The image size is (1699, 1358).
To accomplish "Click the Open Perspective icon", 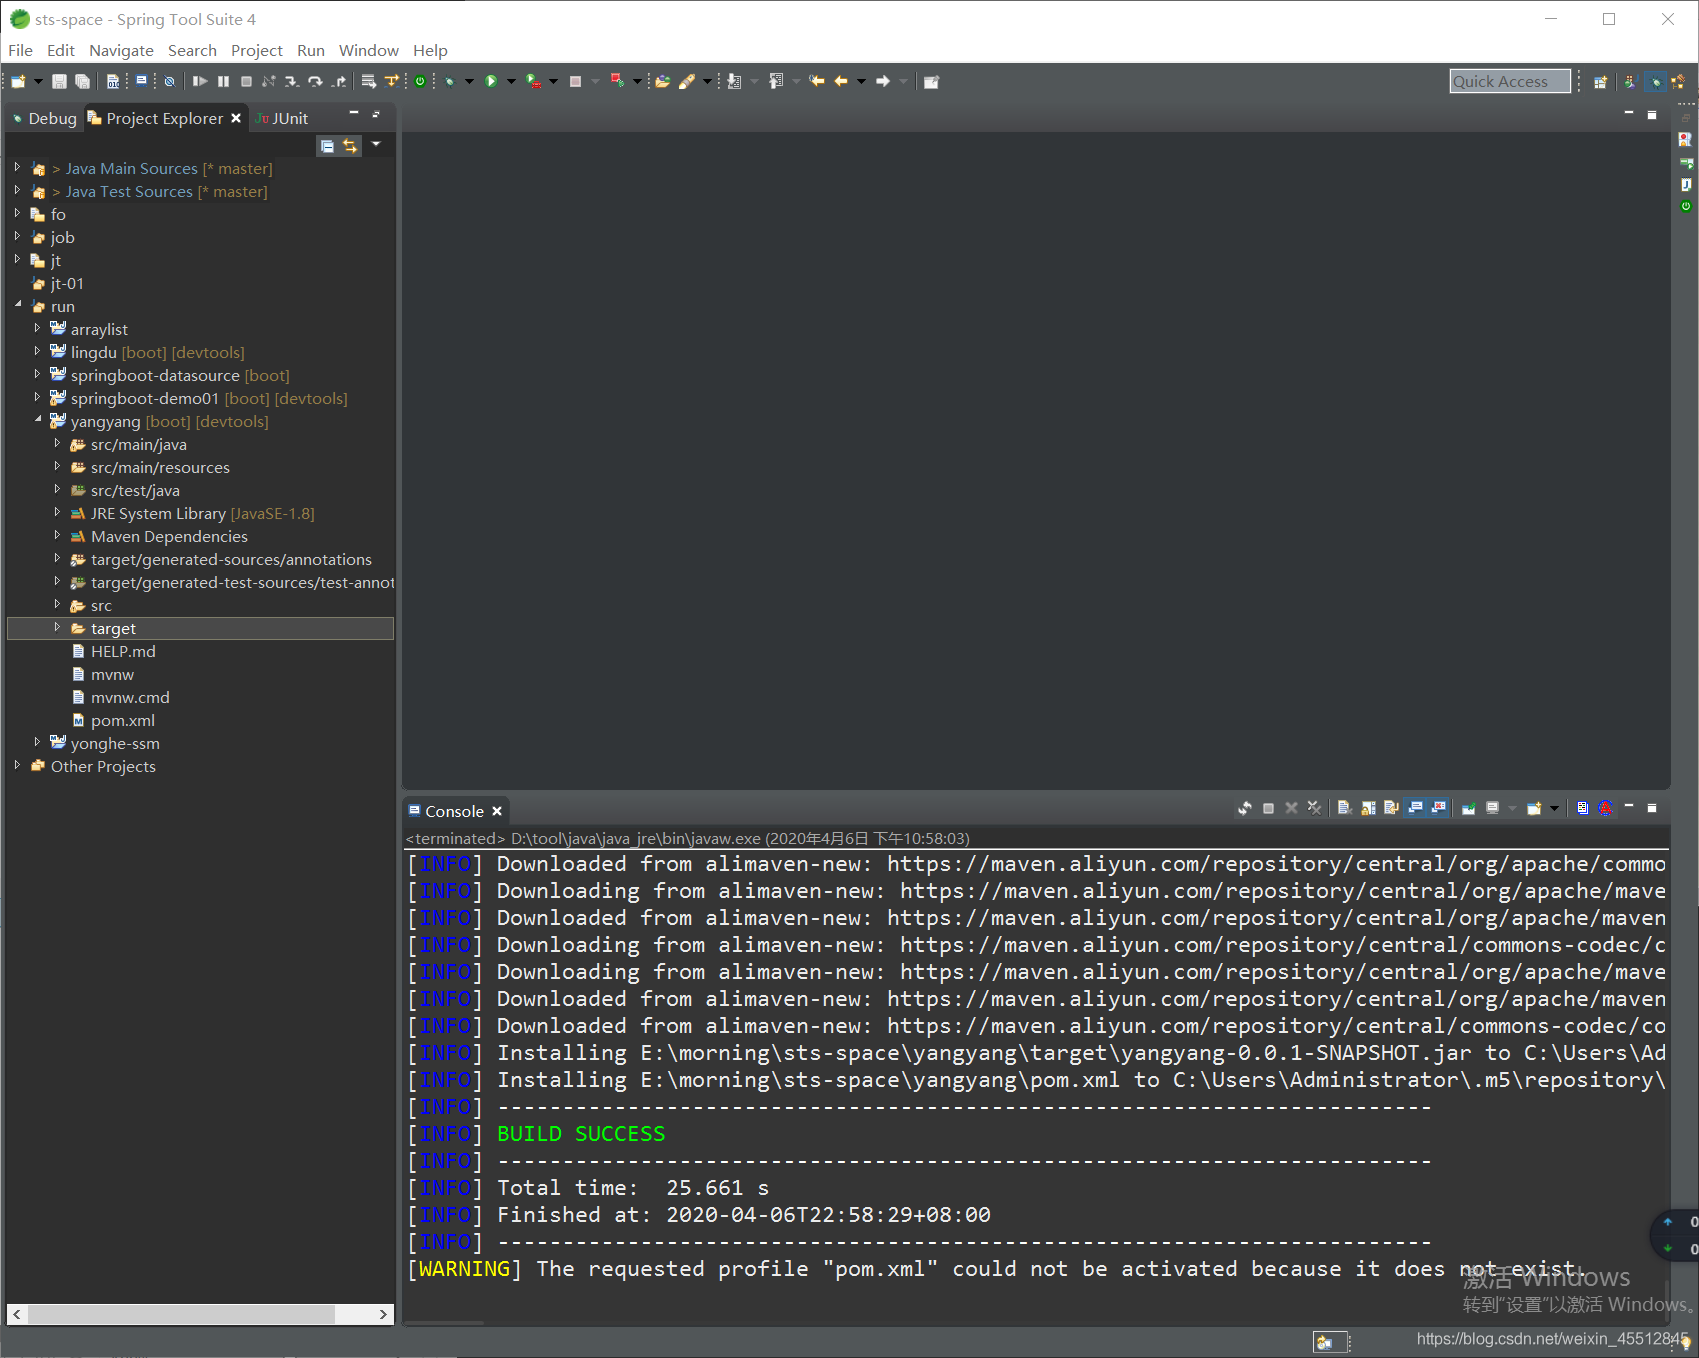I will click(1600, 82).
